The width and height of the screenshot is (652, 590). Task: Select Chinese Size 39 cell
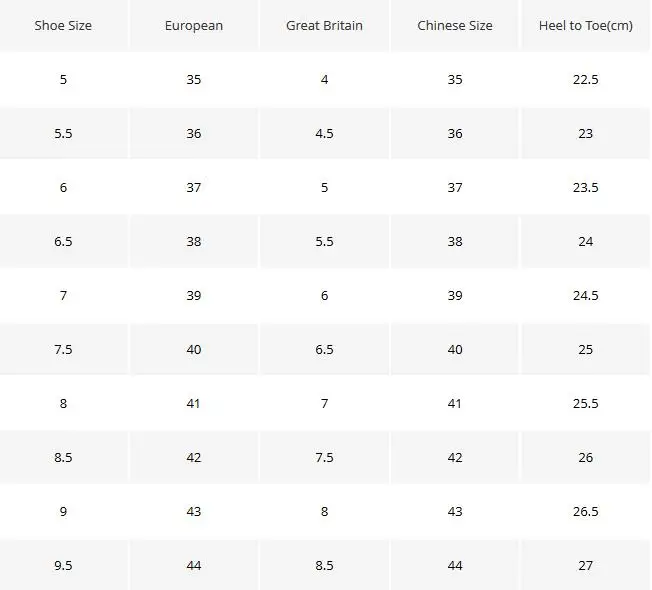pos(455,295)
